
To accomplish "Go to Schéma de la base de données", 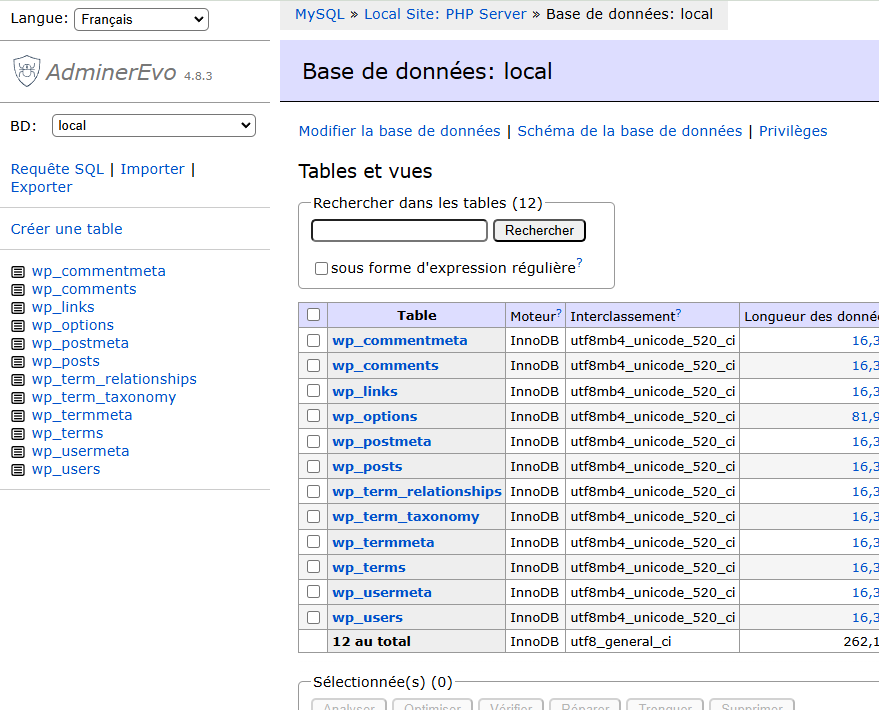I will (x=629, y=131).
